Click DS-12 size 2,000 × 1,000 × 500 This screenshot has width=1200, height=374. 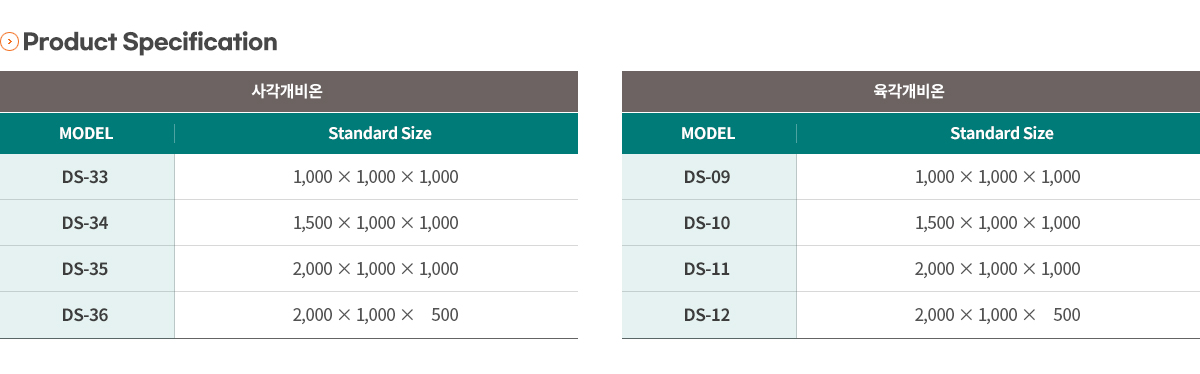[999, 315]
